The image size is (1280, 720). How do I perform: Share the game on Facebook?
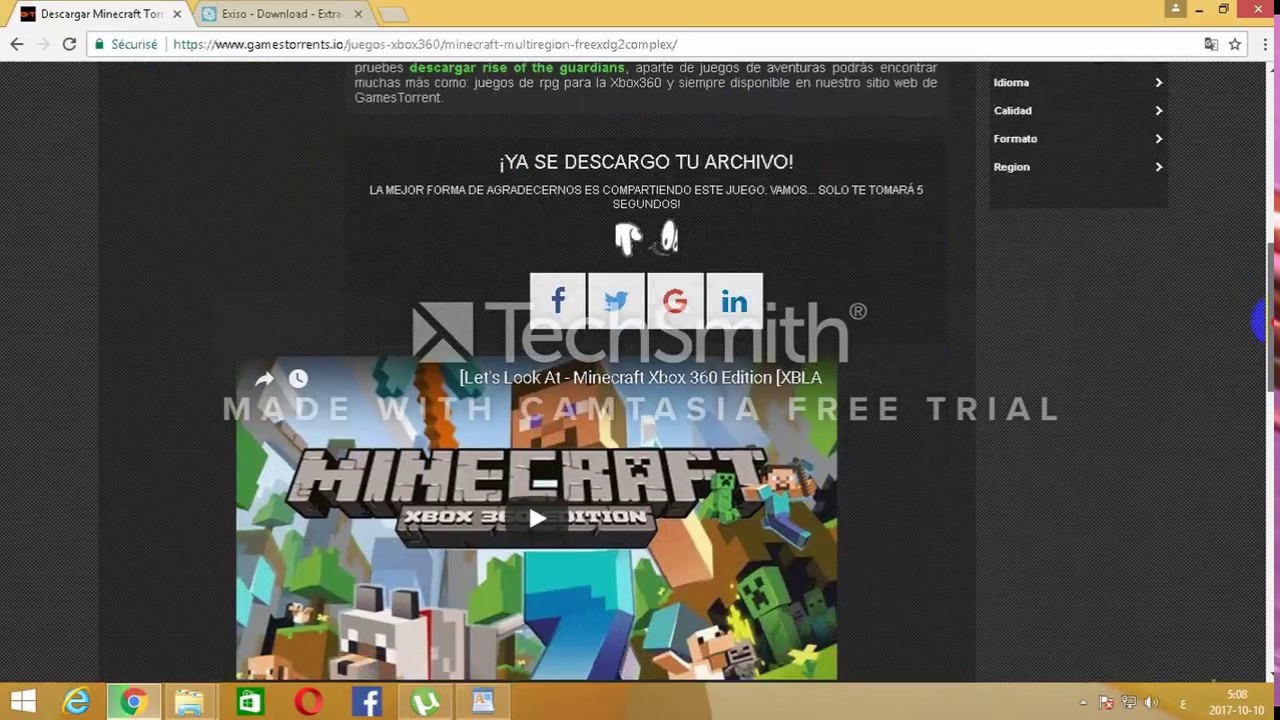pos(558,300)
